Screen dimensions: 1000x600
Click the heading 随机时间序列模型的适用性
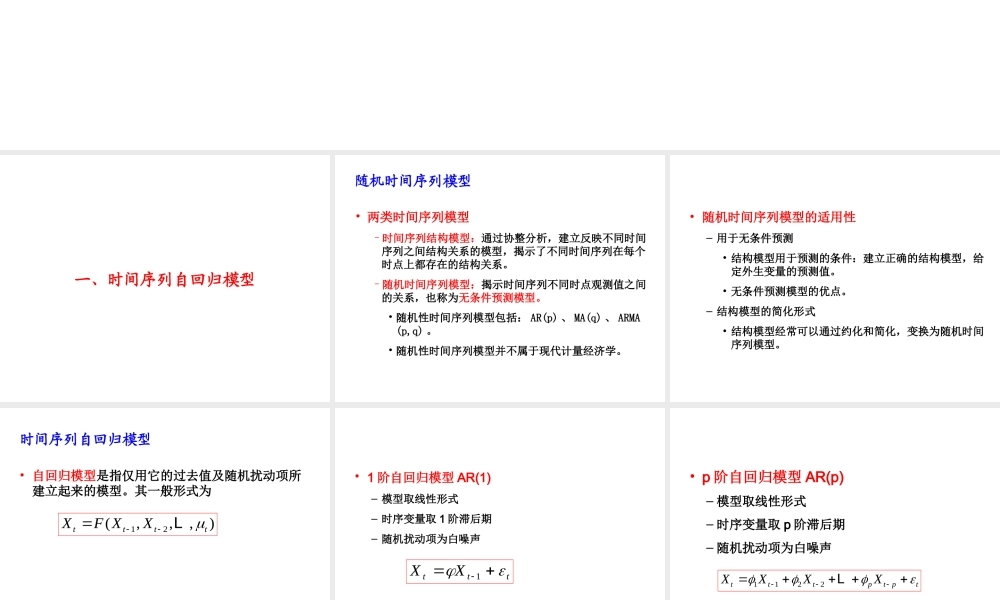tap(779, 216)
